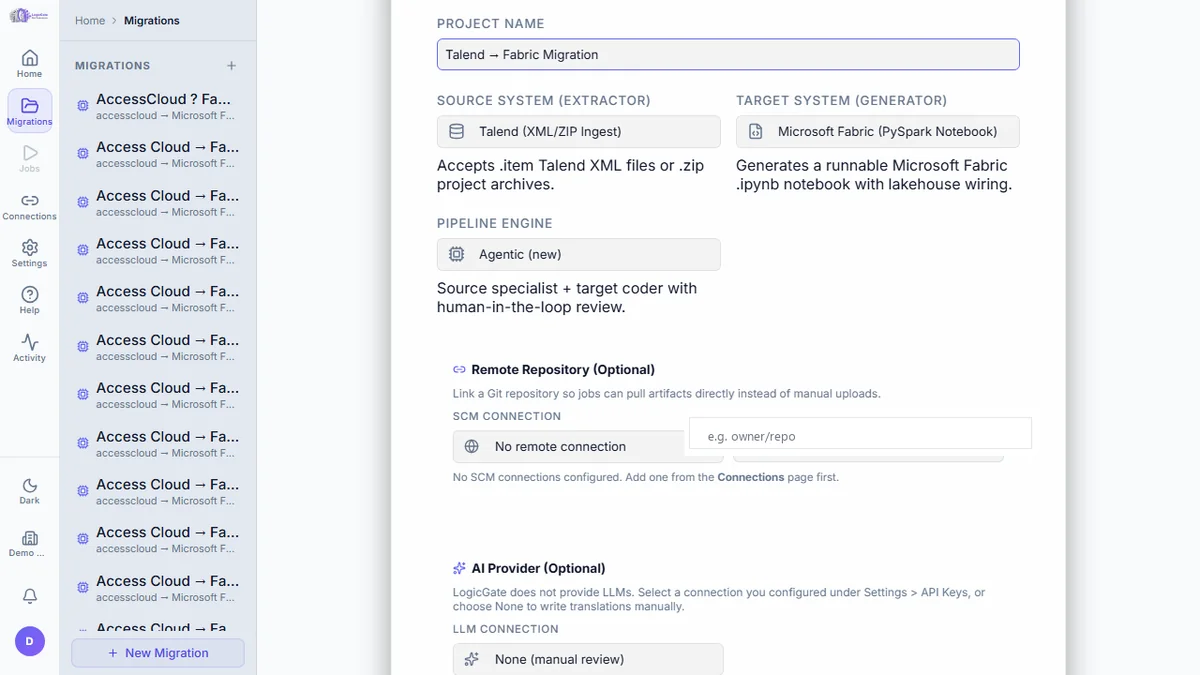Viewport: 1200px width, 675px height.
Task: Click the AI Provider (Optional) heading
Action: pyautogui.click(x=538, y=568)
